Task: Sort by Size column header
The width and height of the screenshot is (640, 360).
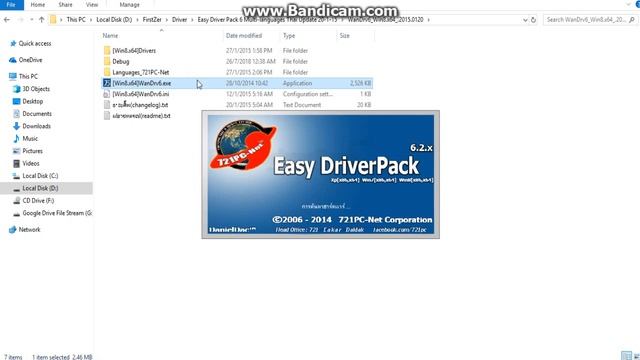Action: click(344, 36)
